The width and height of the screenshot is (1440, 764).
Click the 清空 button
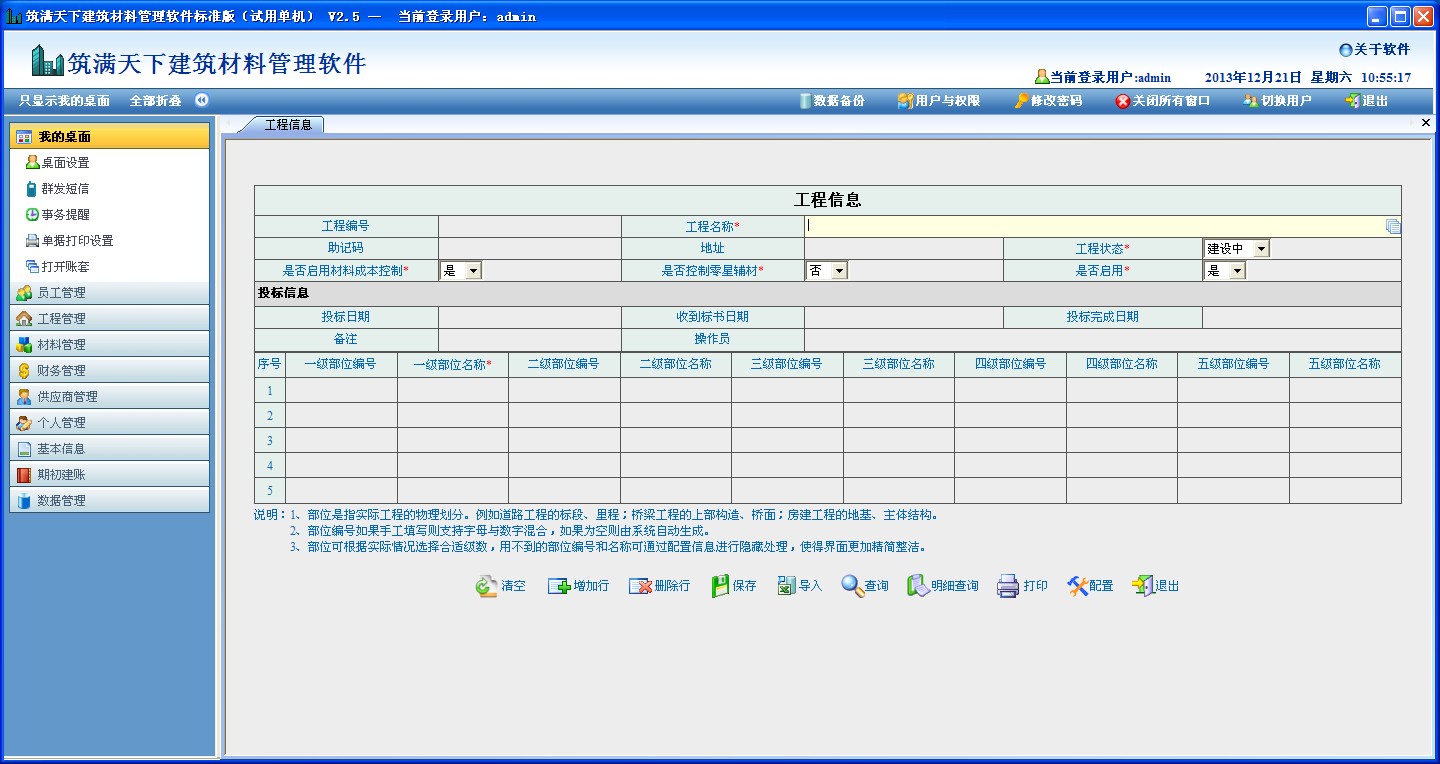pyautogui.click(x=501, y=586)
